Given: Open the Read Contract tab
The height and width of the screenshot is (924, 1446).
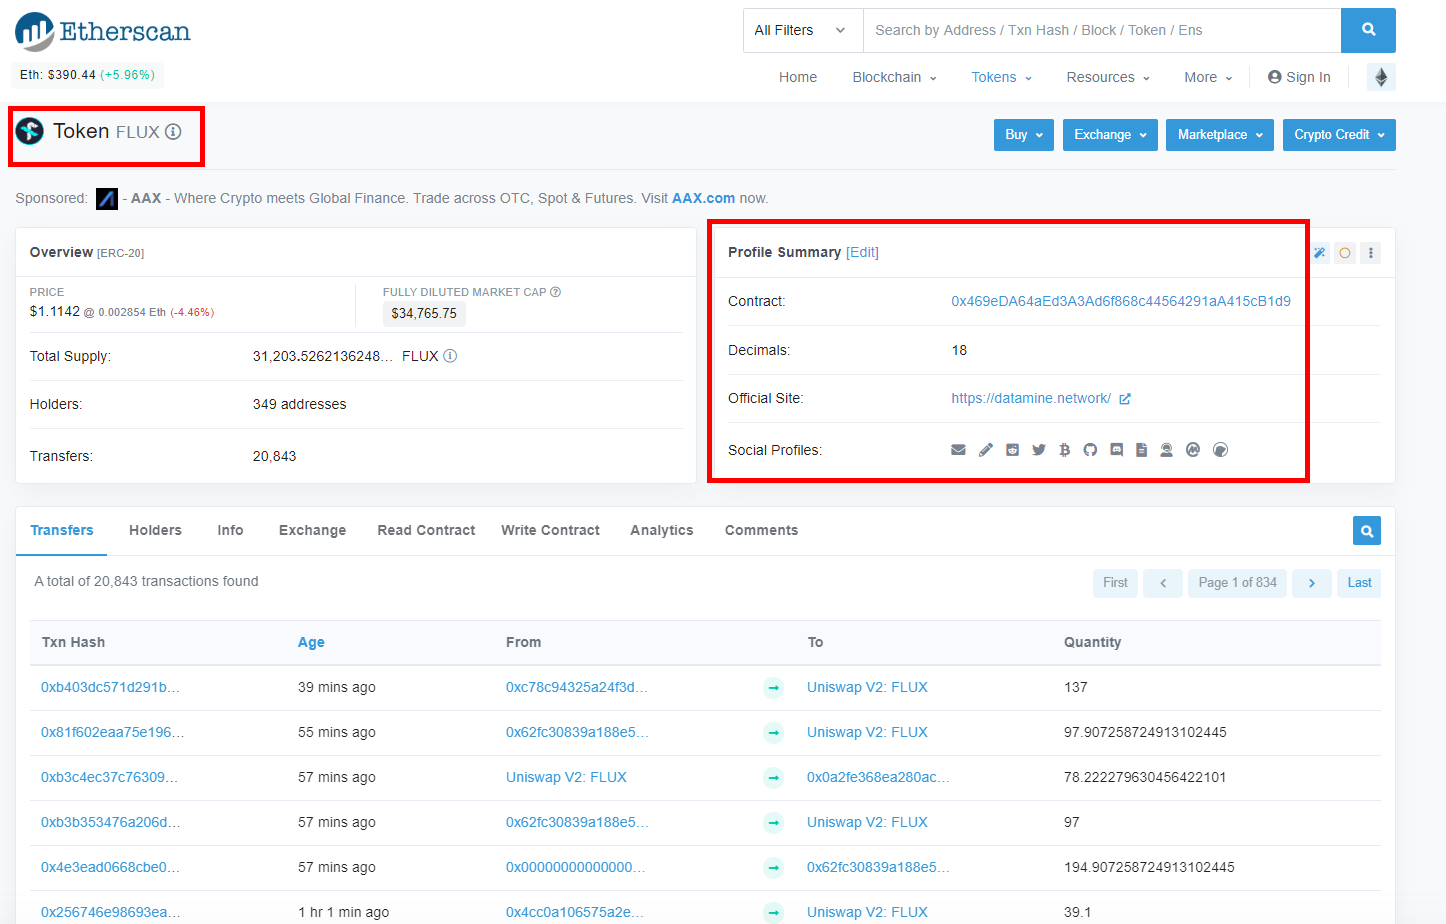Looking at the screenshot, I should click(426, 531).
